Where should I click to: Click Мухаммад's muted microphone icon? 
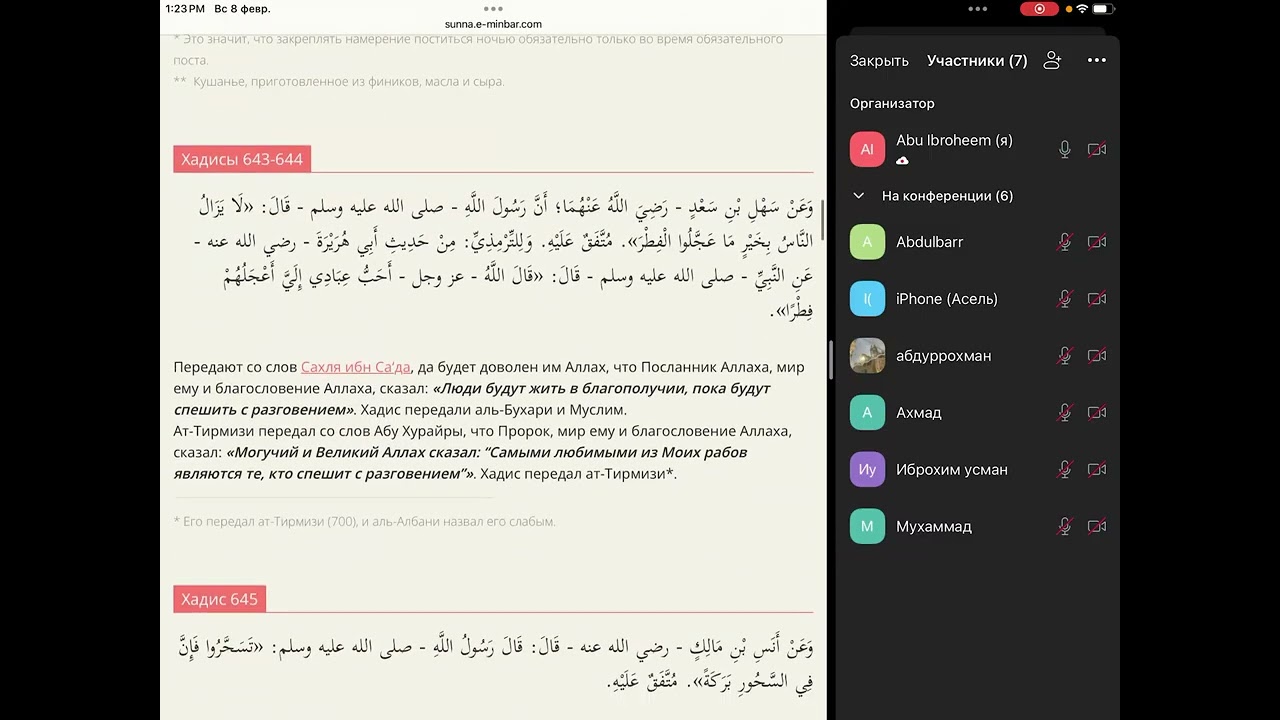click(1065, 527)
